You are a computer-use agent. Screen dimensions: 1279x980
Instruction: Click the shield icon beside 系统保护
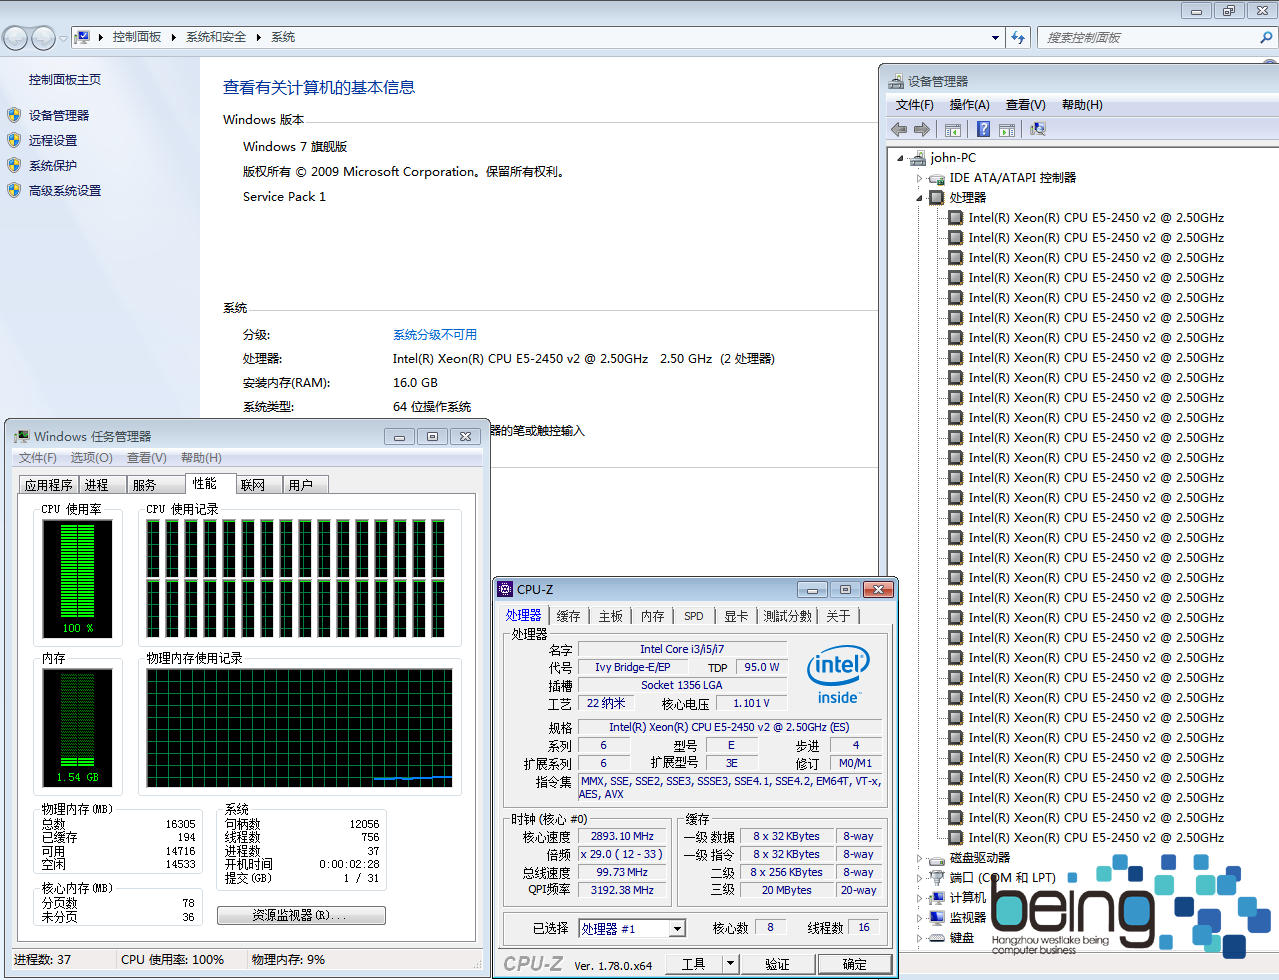tap(14, 165)
